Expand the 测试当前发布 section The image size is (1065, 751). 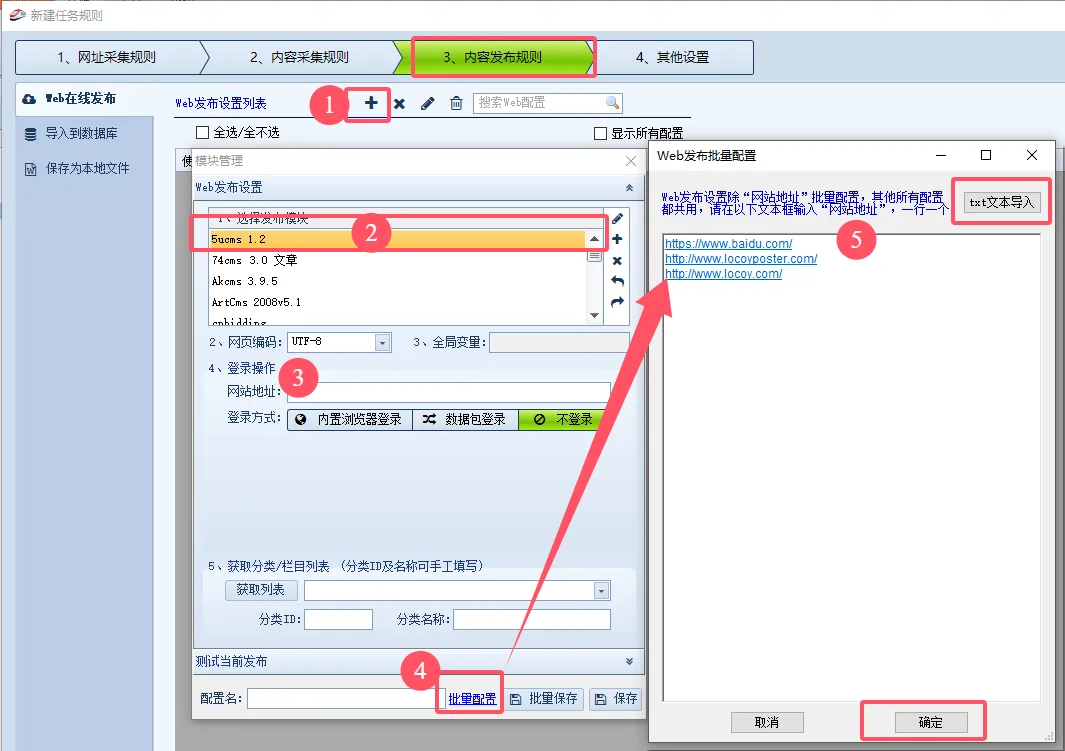pos(629,661)
